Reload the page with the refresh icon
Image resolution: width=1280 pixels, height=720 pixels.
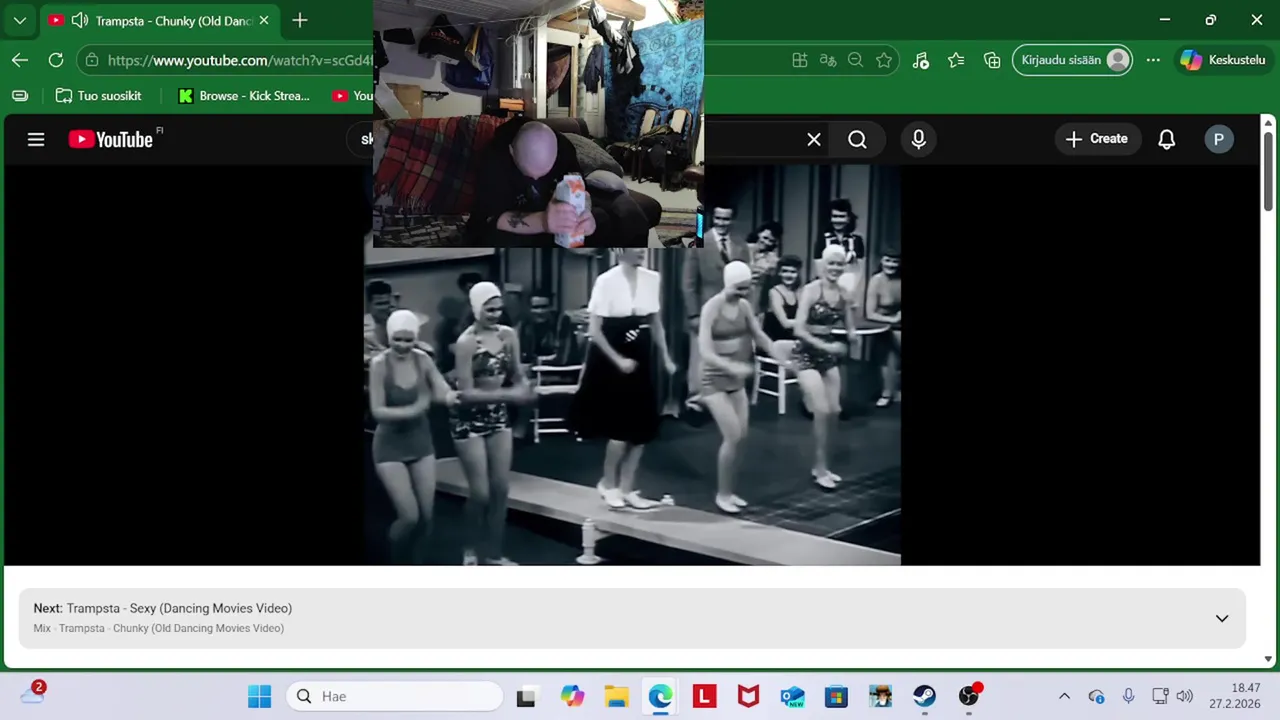(56, 60)
